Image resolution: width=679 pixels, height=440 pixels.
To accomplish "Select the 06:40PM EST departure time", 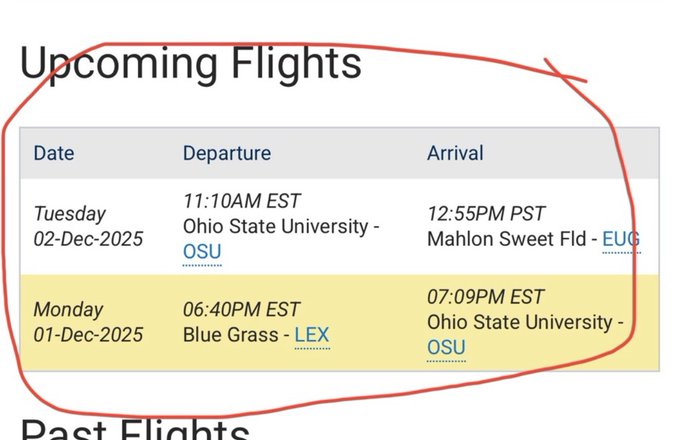I will [x=242, y=310].
